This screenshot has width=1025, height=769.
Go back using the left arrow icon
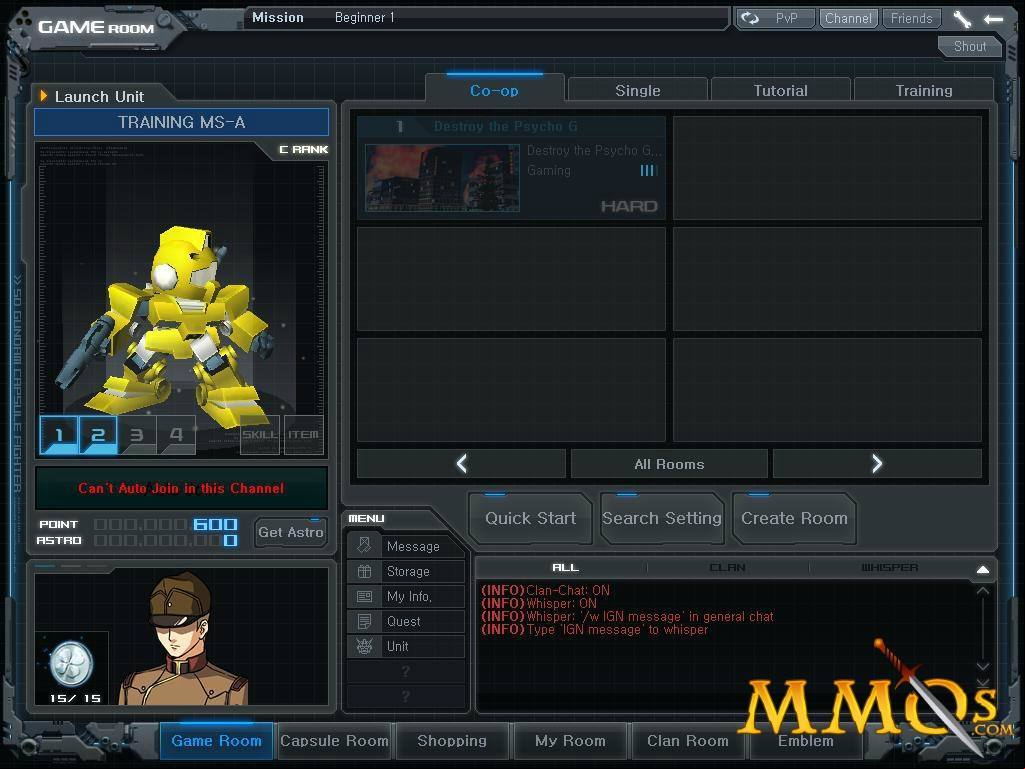click(x=994, y=19)
